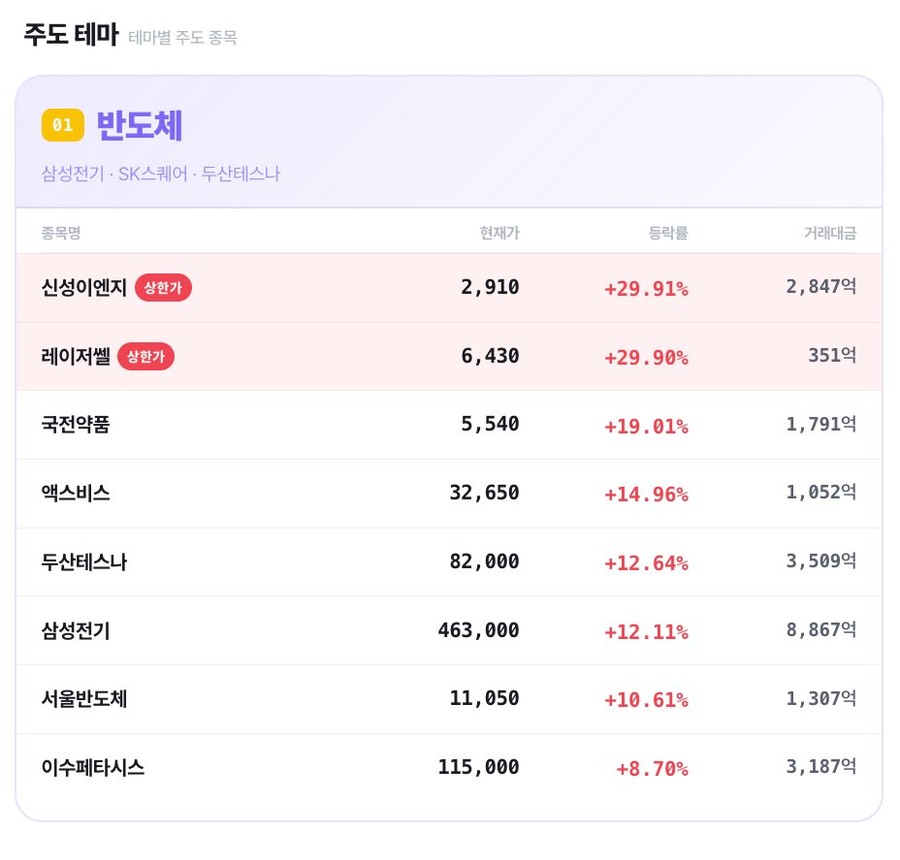Open the 반도체 theme title

(140, 124)
